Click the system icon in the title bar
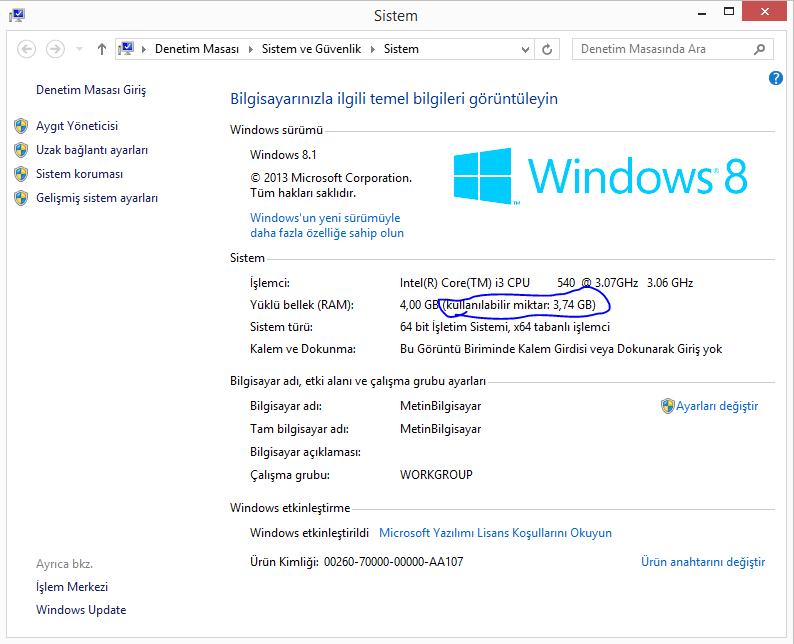 [17, 15]
